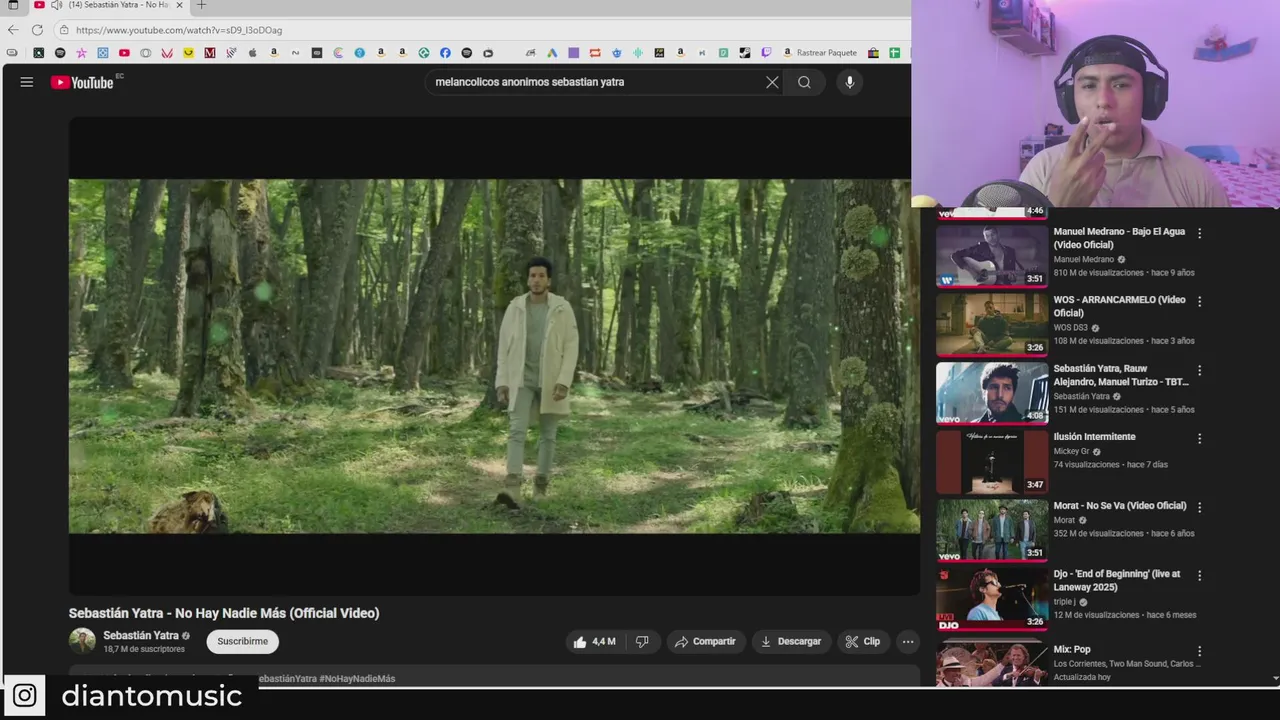
Task: Clear the search text with X
Action: (772, 82)
